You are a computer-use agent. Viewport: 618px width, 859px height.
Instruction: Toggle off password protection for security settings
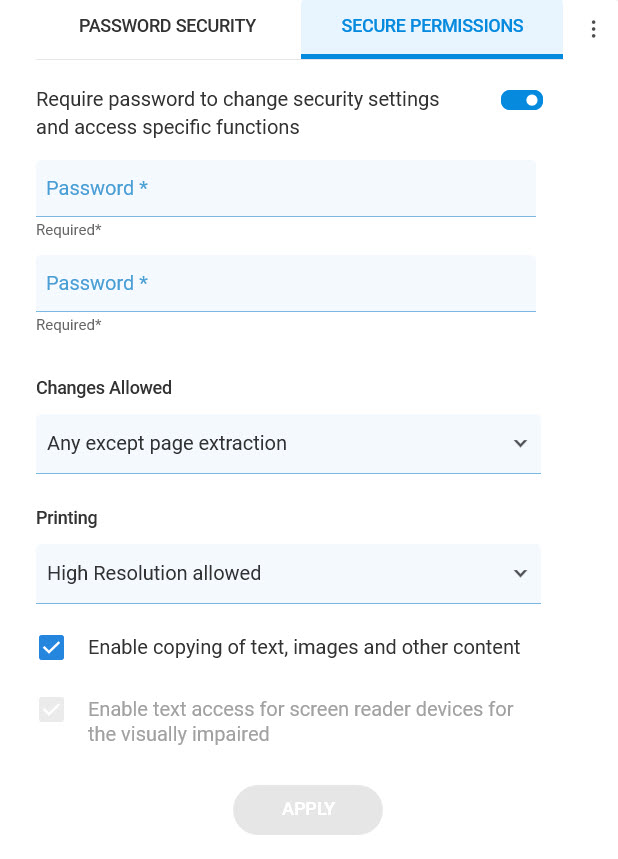pyautogui.click(x=522, y=100)
